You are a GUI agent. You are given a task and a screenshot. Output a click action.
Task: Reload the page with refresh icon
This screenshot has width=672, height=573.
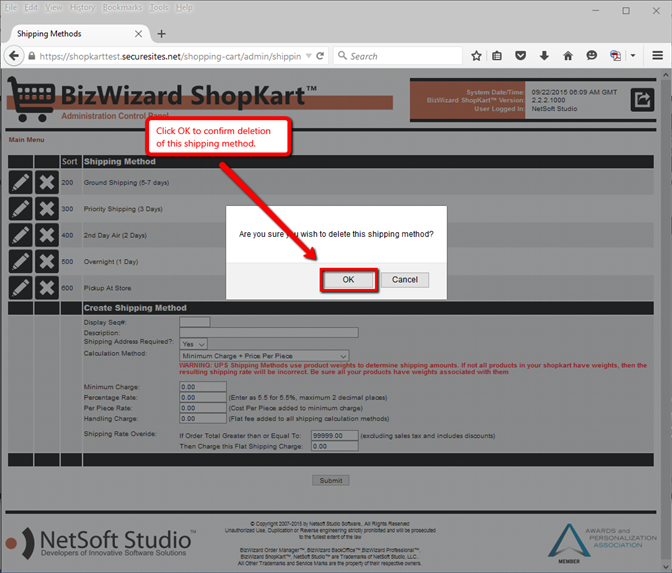click(x=320, y=56)
